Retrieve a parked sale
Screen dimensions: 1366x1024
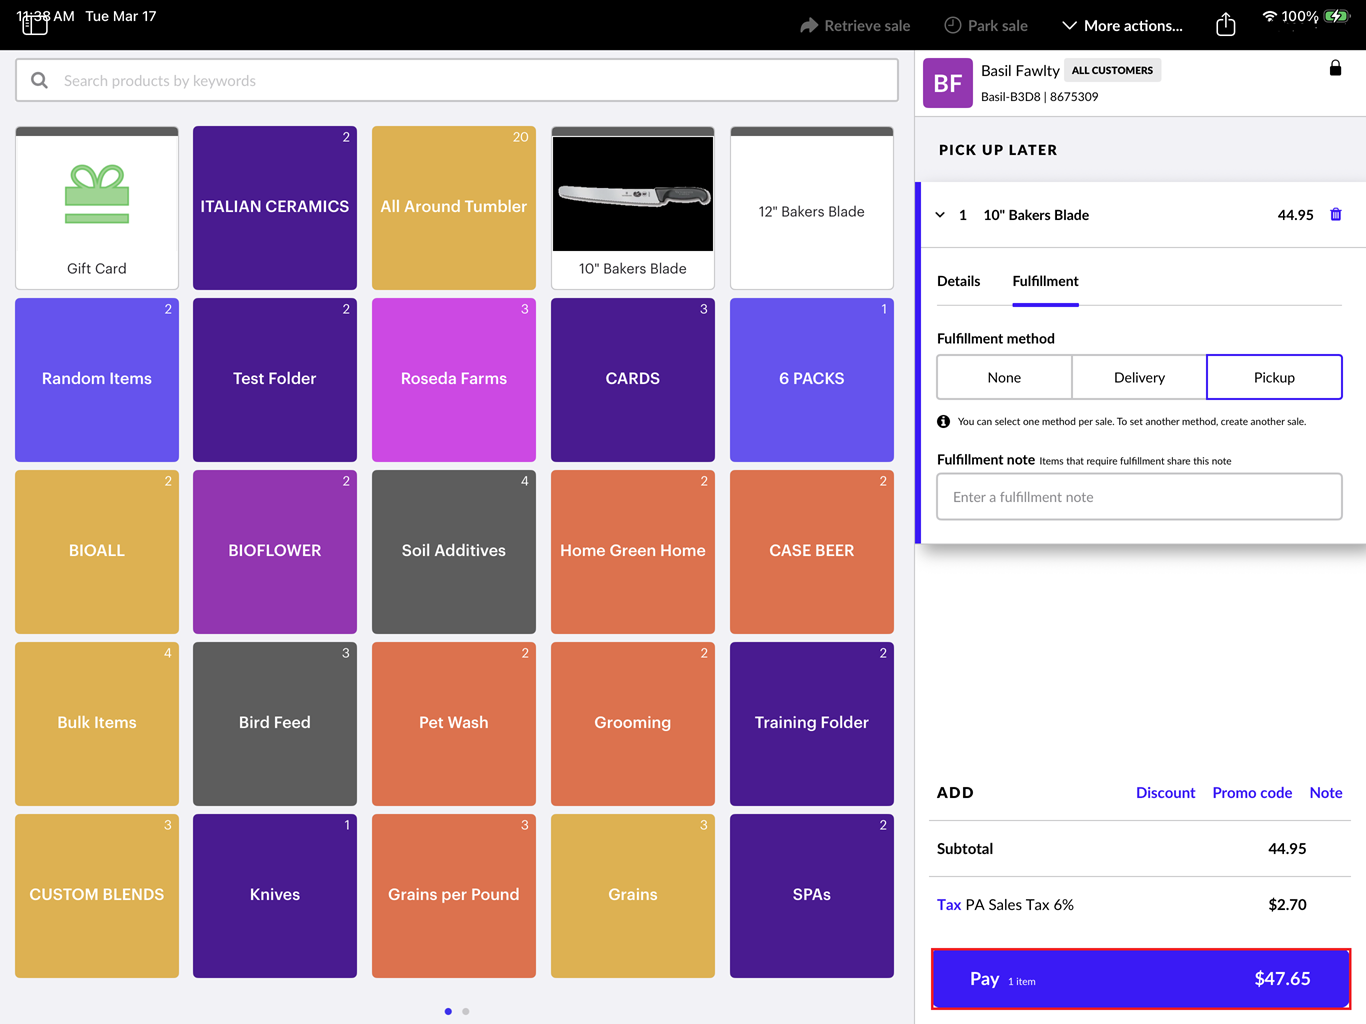(x=855, y=26)
